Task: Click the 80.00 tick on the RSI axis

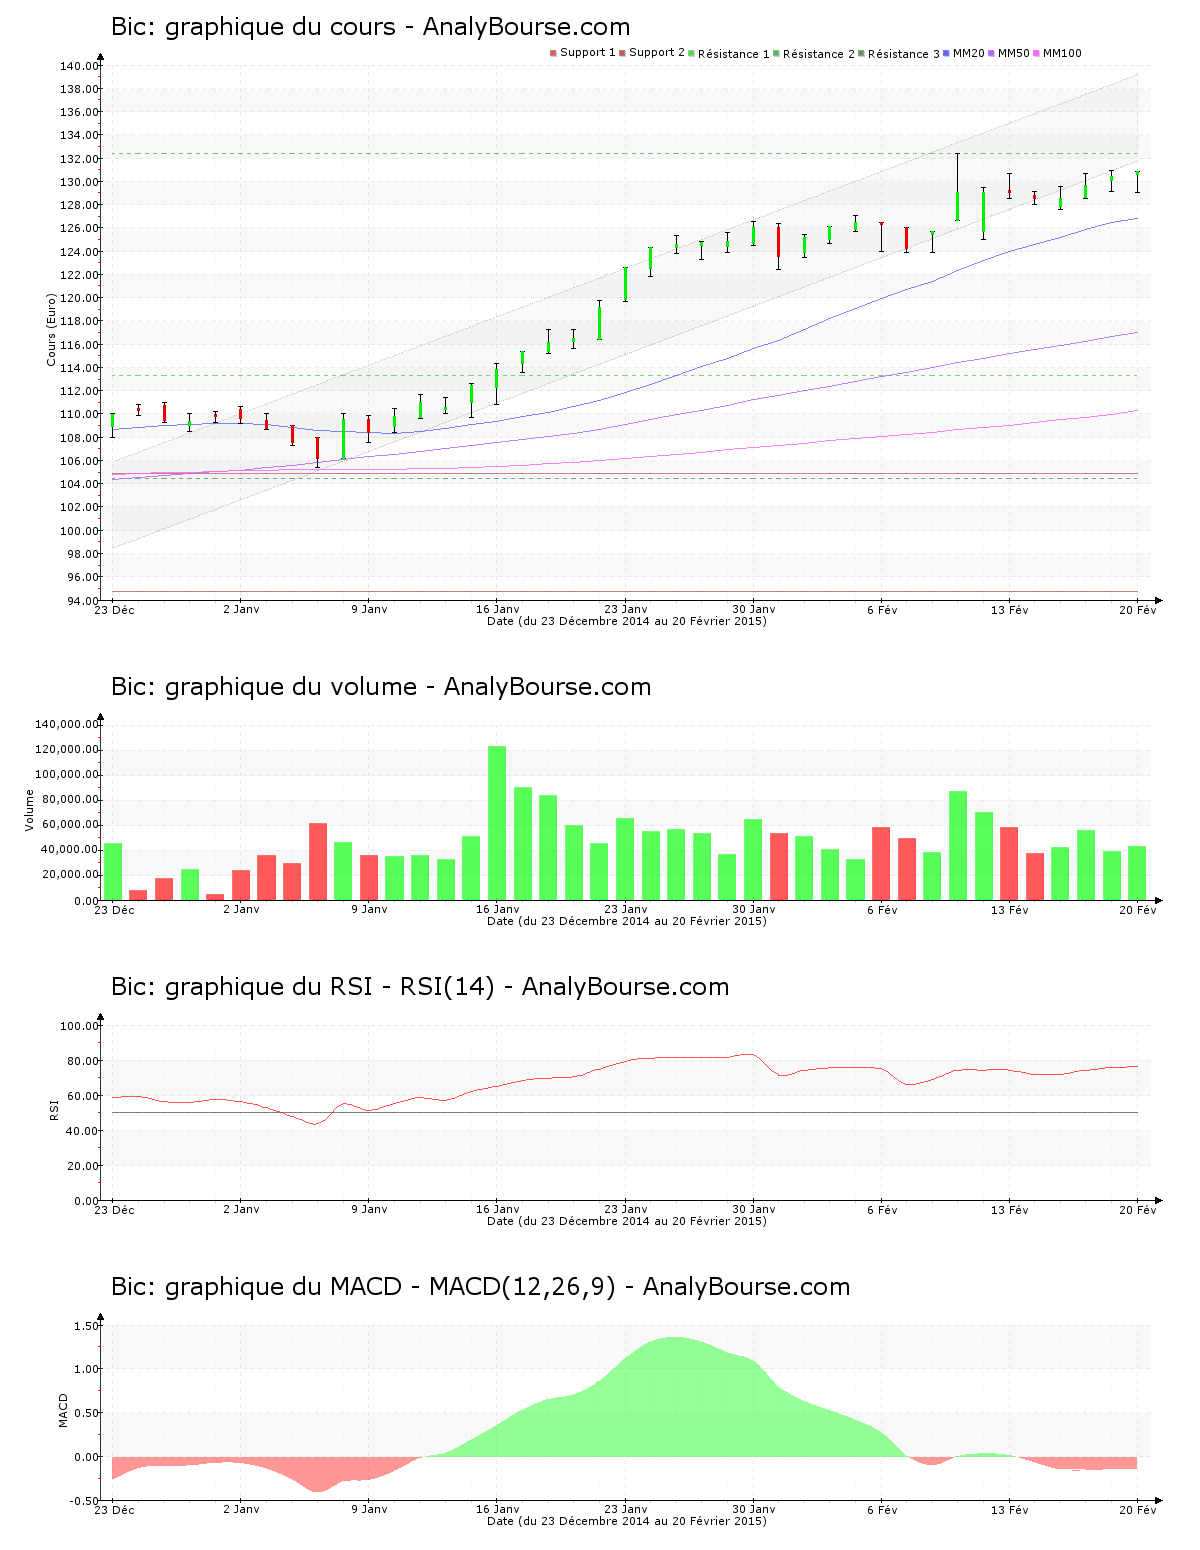Action: click(x=82, y=1061)
